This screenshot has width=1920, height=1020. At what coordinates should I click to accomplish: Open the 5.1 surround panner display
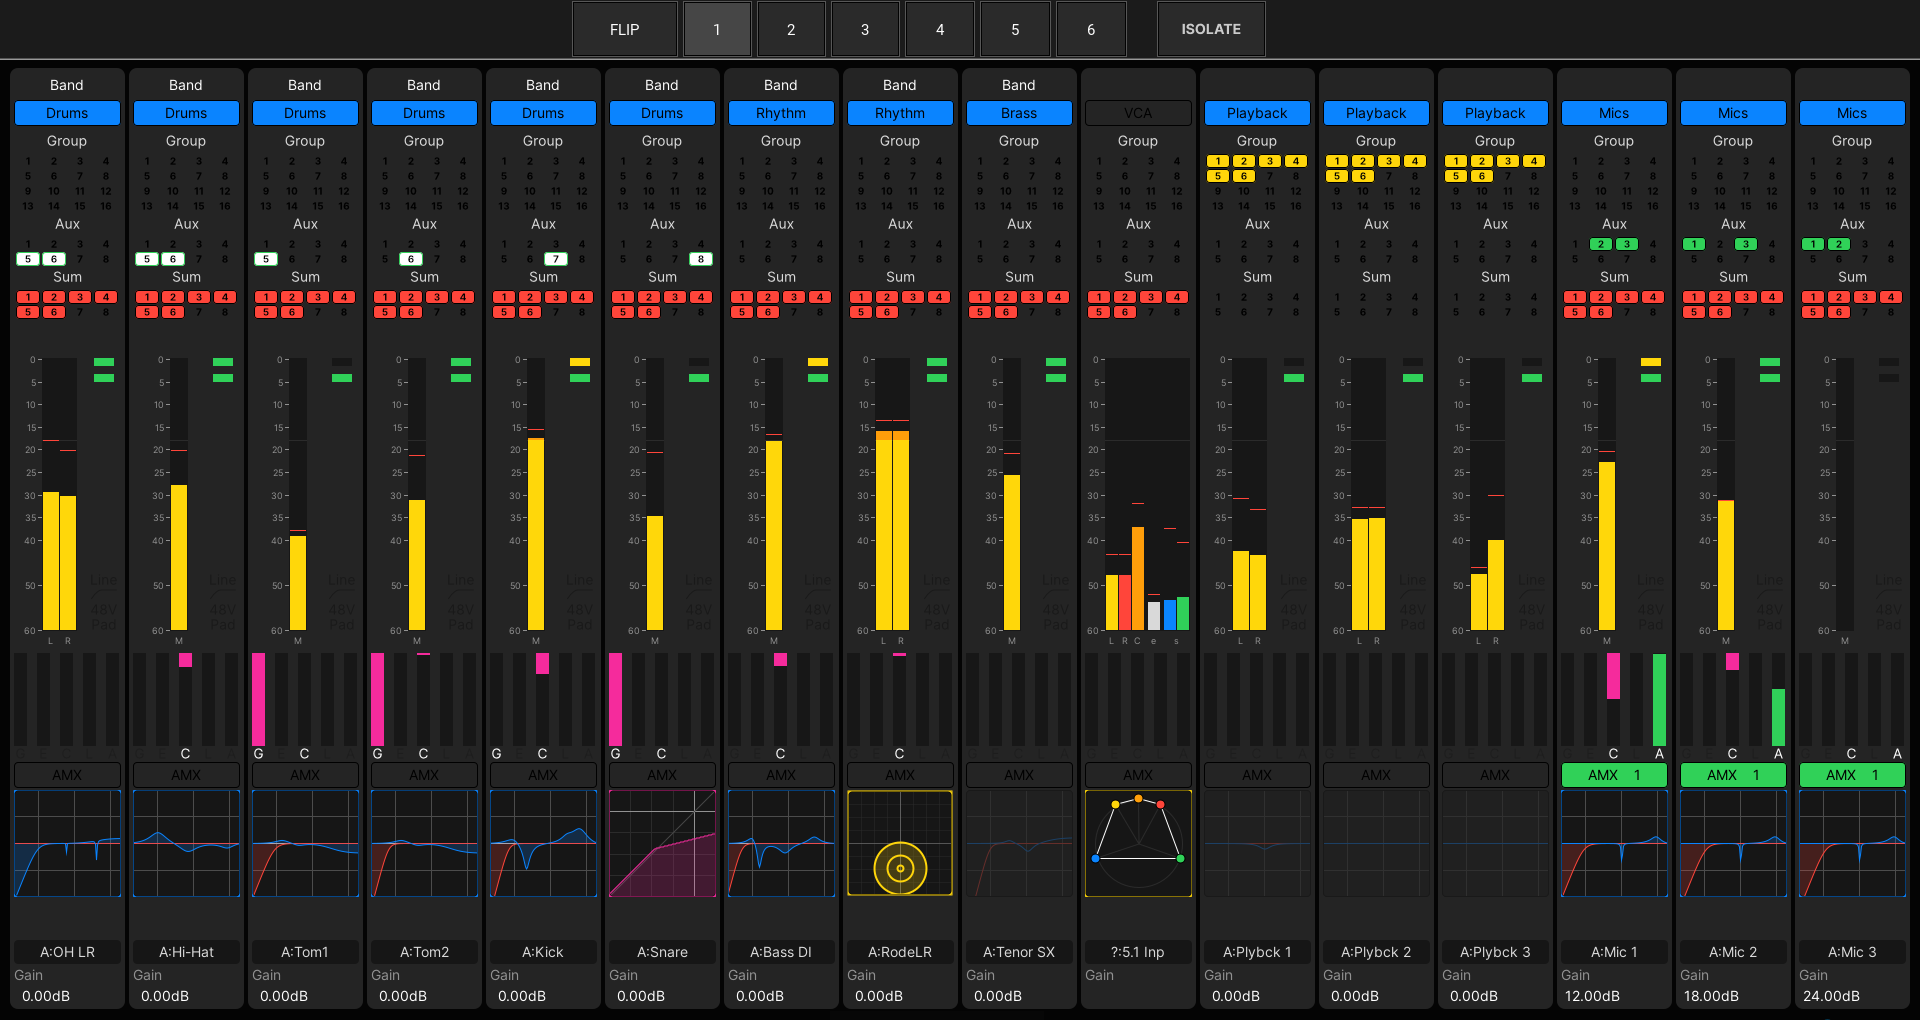(x=1138, y=843)
